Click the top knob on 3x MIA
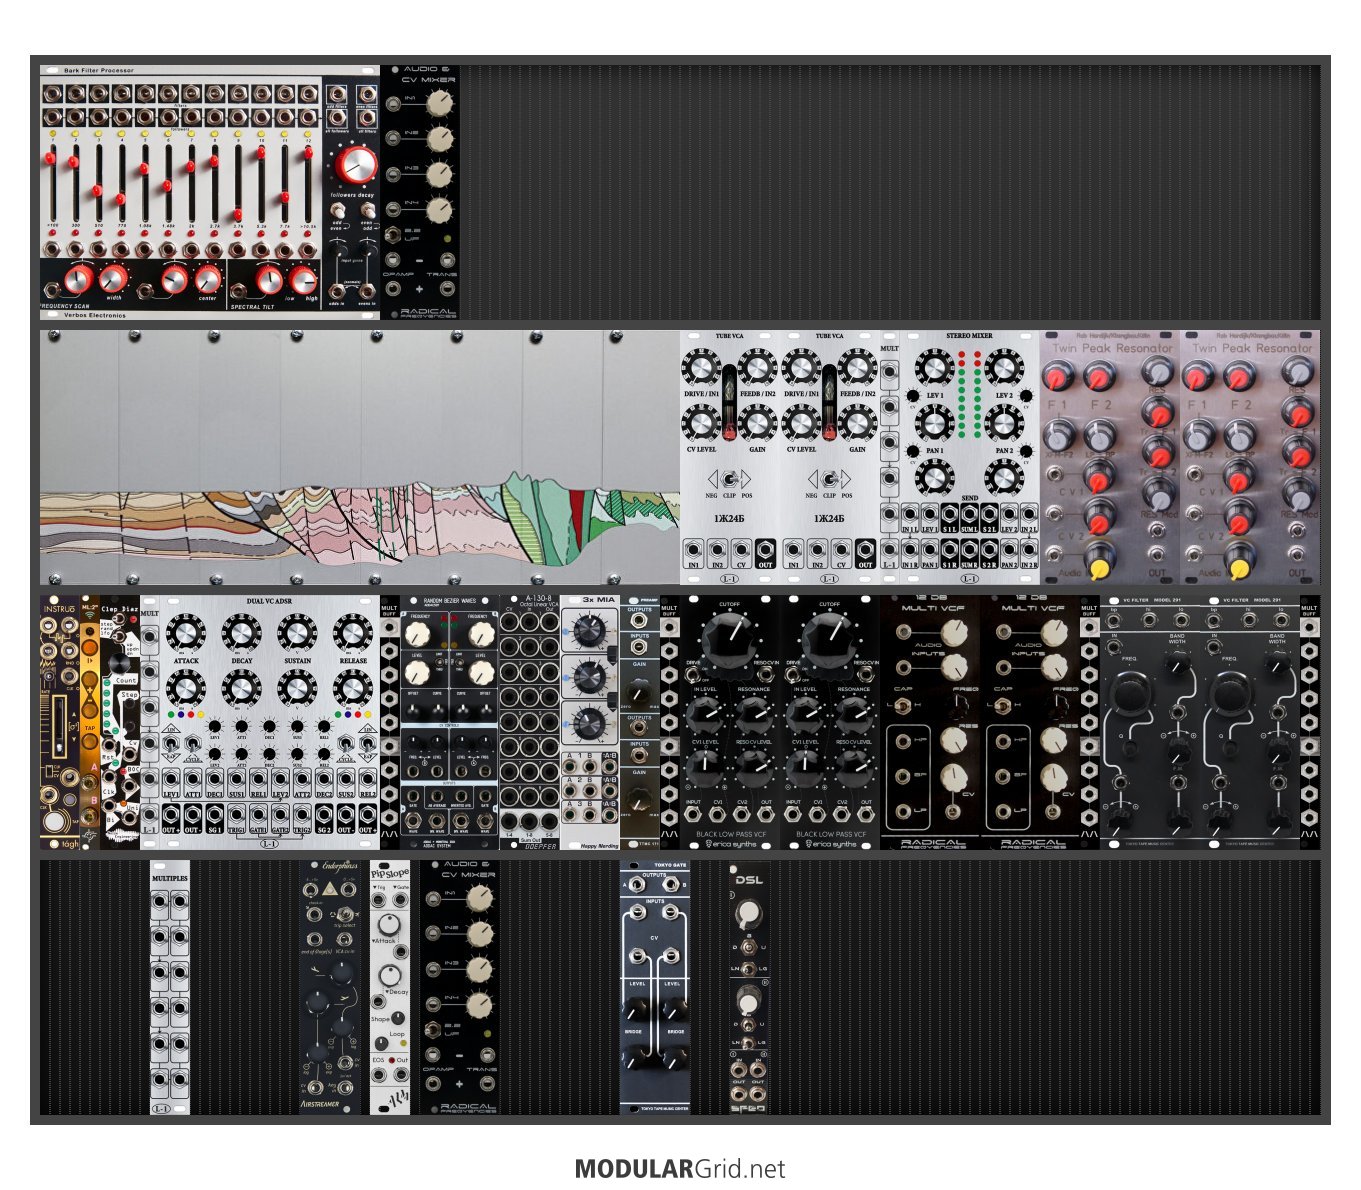The image size is (1361, 1190). 590,630
